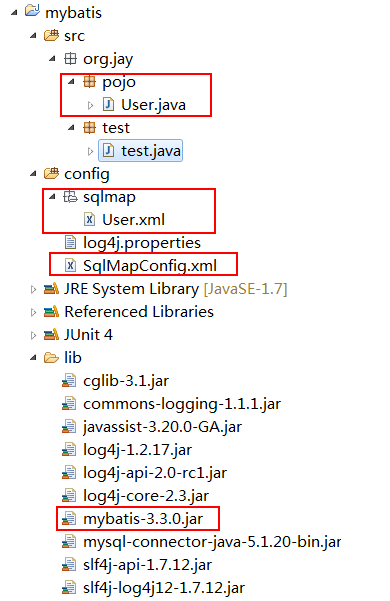390x601 pixels.
Task: Expand the User.java class node
Action: click(x=90, y=105)
